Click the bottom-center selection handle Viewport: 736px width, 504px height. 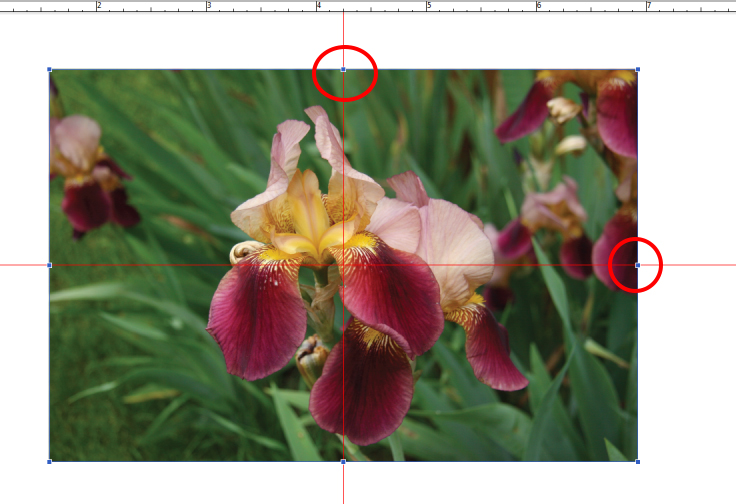(x=343, y=461)
